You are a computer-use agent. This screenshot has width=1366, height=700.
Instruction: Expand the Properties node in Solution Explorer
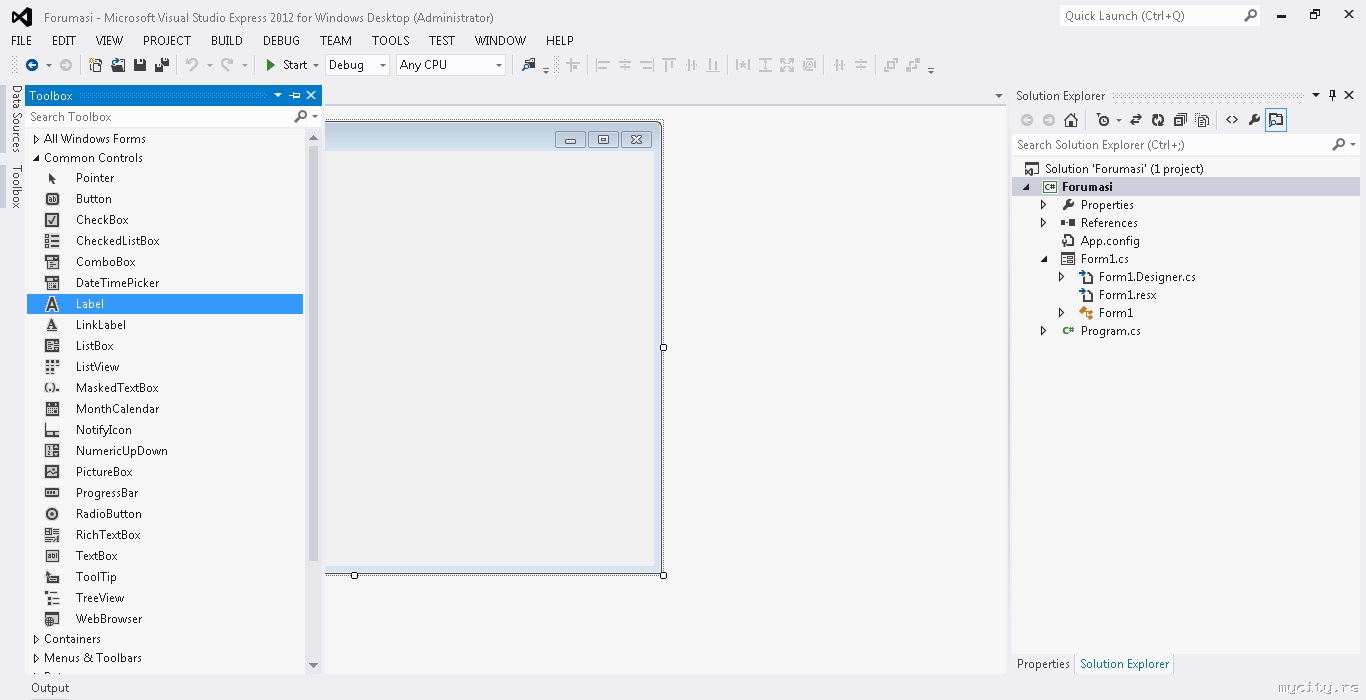(1044, 205)
